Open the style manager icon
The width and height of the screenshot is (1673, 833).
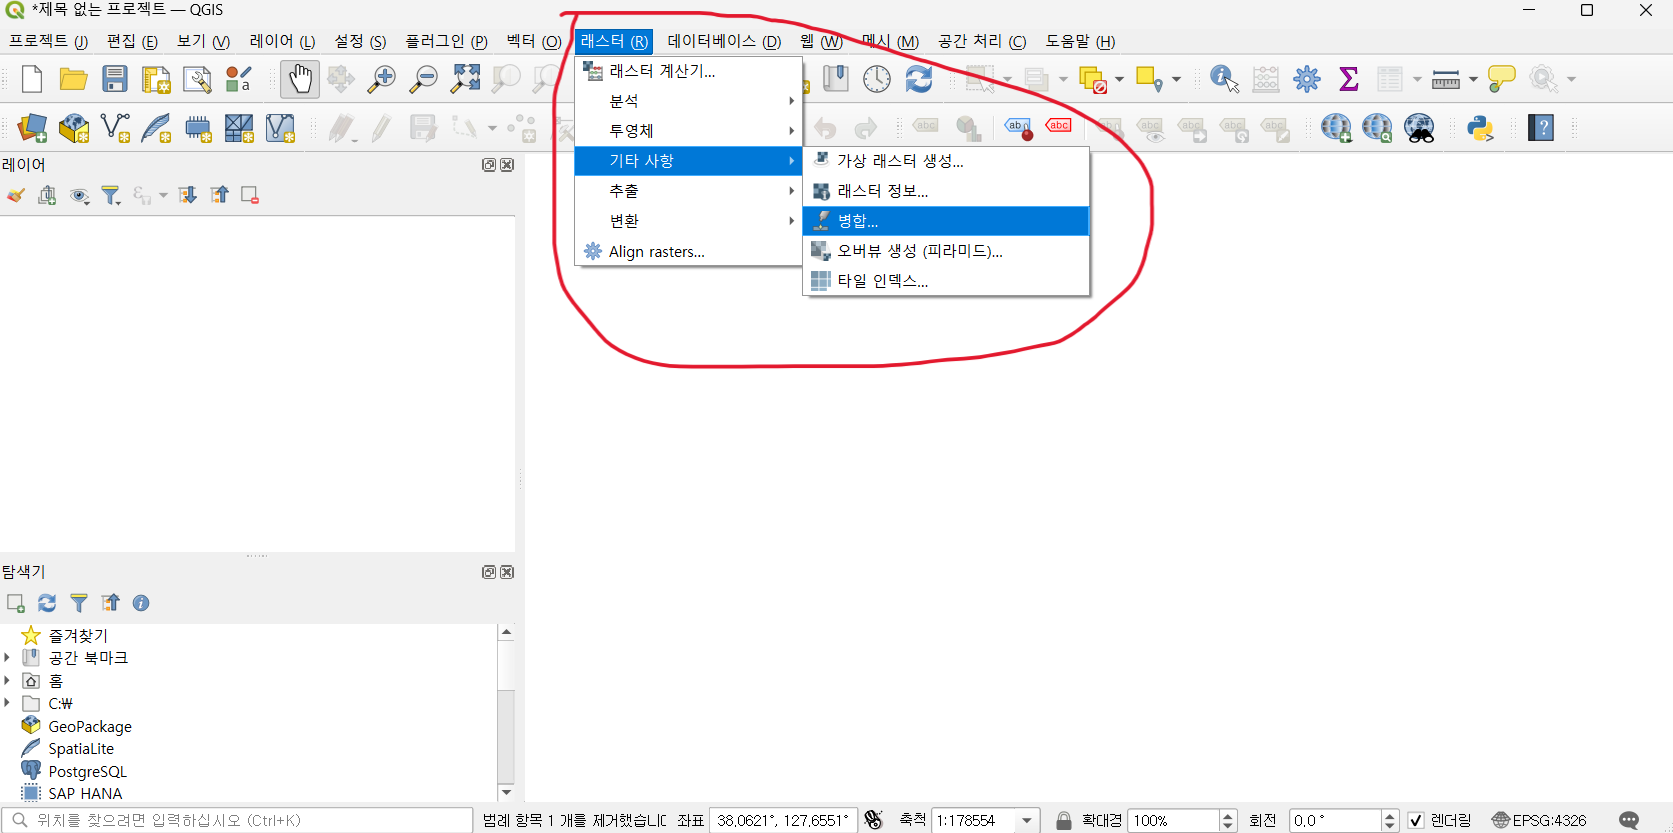[x=238, y=79]
